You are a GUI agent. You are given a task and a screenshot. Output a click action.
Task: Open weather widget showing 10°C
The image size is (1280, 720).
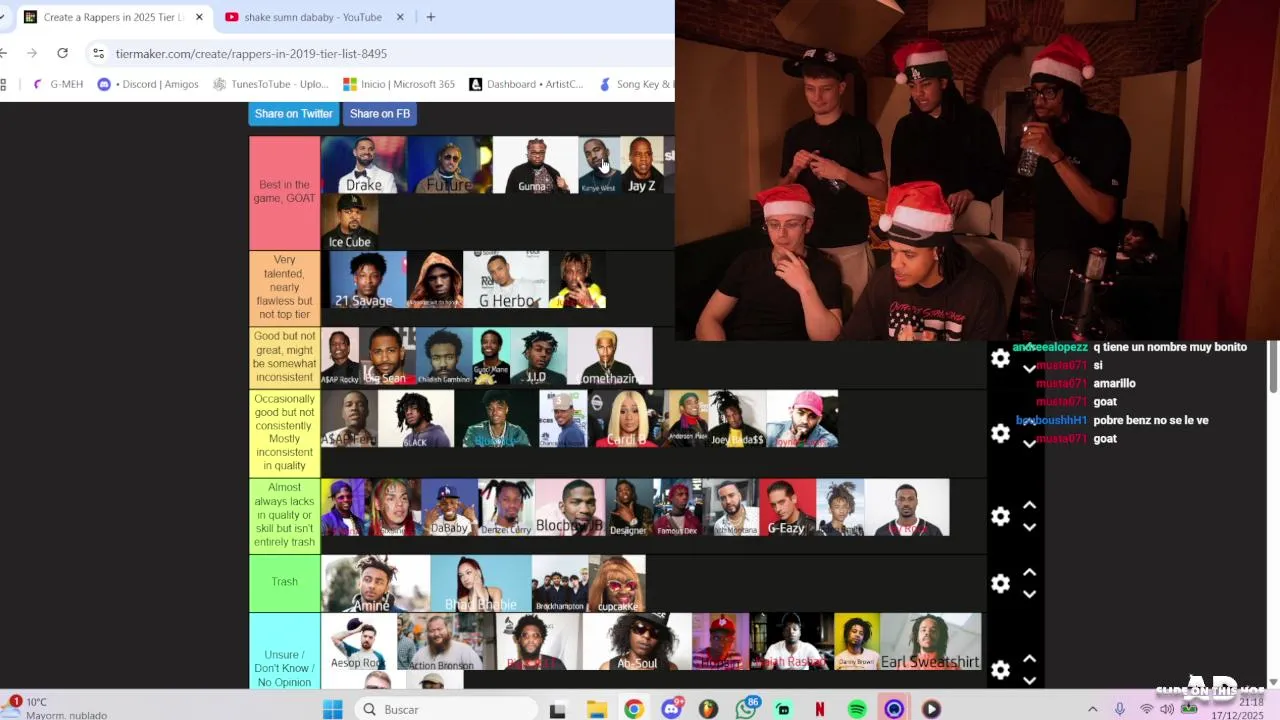point(56,708)
